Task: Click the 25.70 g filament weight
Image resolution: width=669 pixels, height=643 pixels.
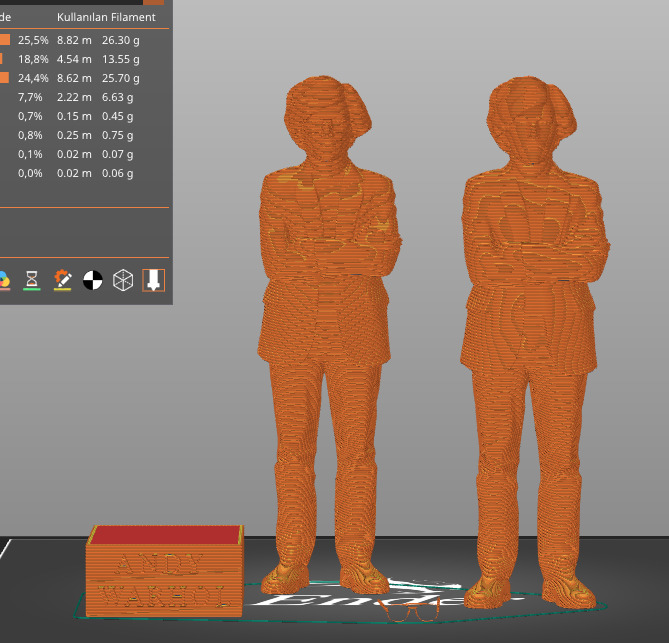Action: pyautogui.click(x=120, y=78)
